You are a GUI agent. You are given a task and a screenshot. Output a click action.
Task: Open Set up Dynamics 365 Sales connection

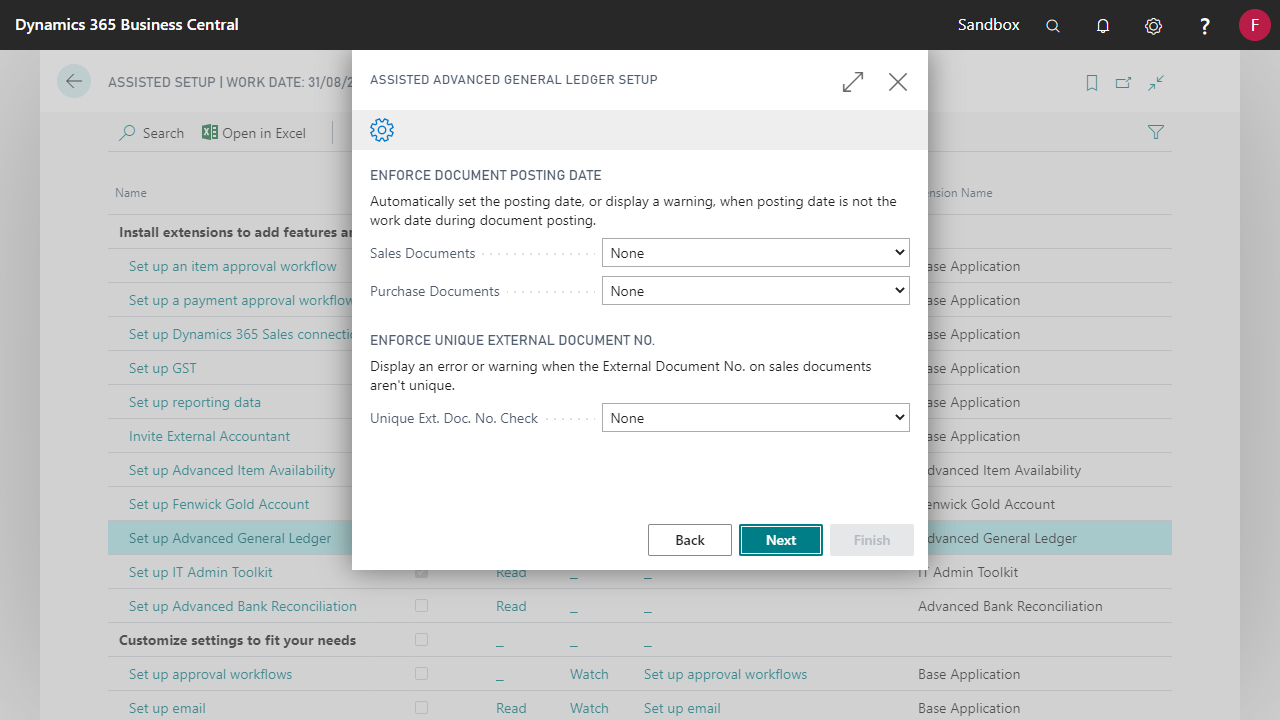click(x=240, y=334)
